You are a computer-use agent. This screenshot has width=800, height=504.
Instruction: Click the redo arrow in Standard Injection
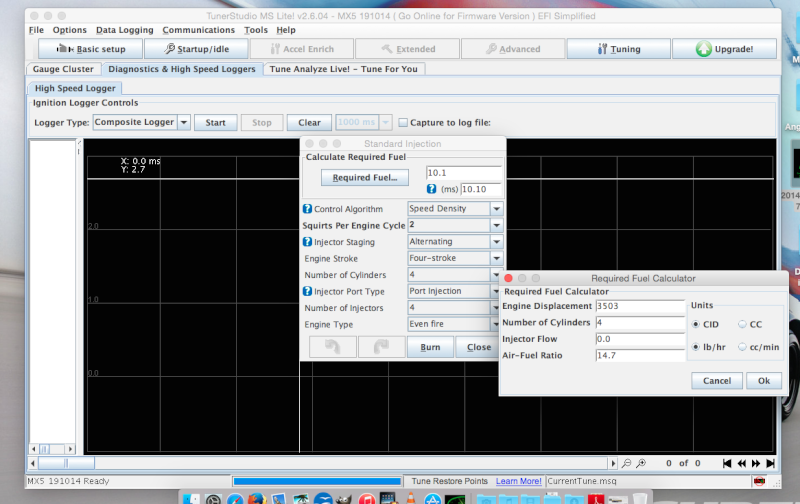[x=382, y=347]
